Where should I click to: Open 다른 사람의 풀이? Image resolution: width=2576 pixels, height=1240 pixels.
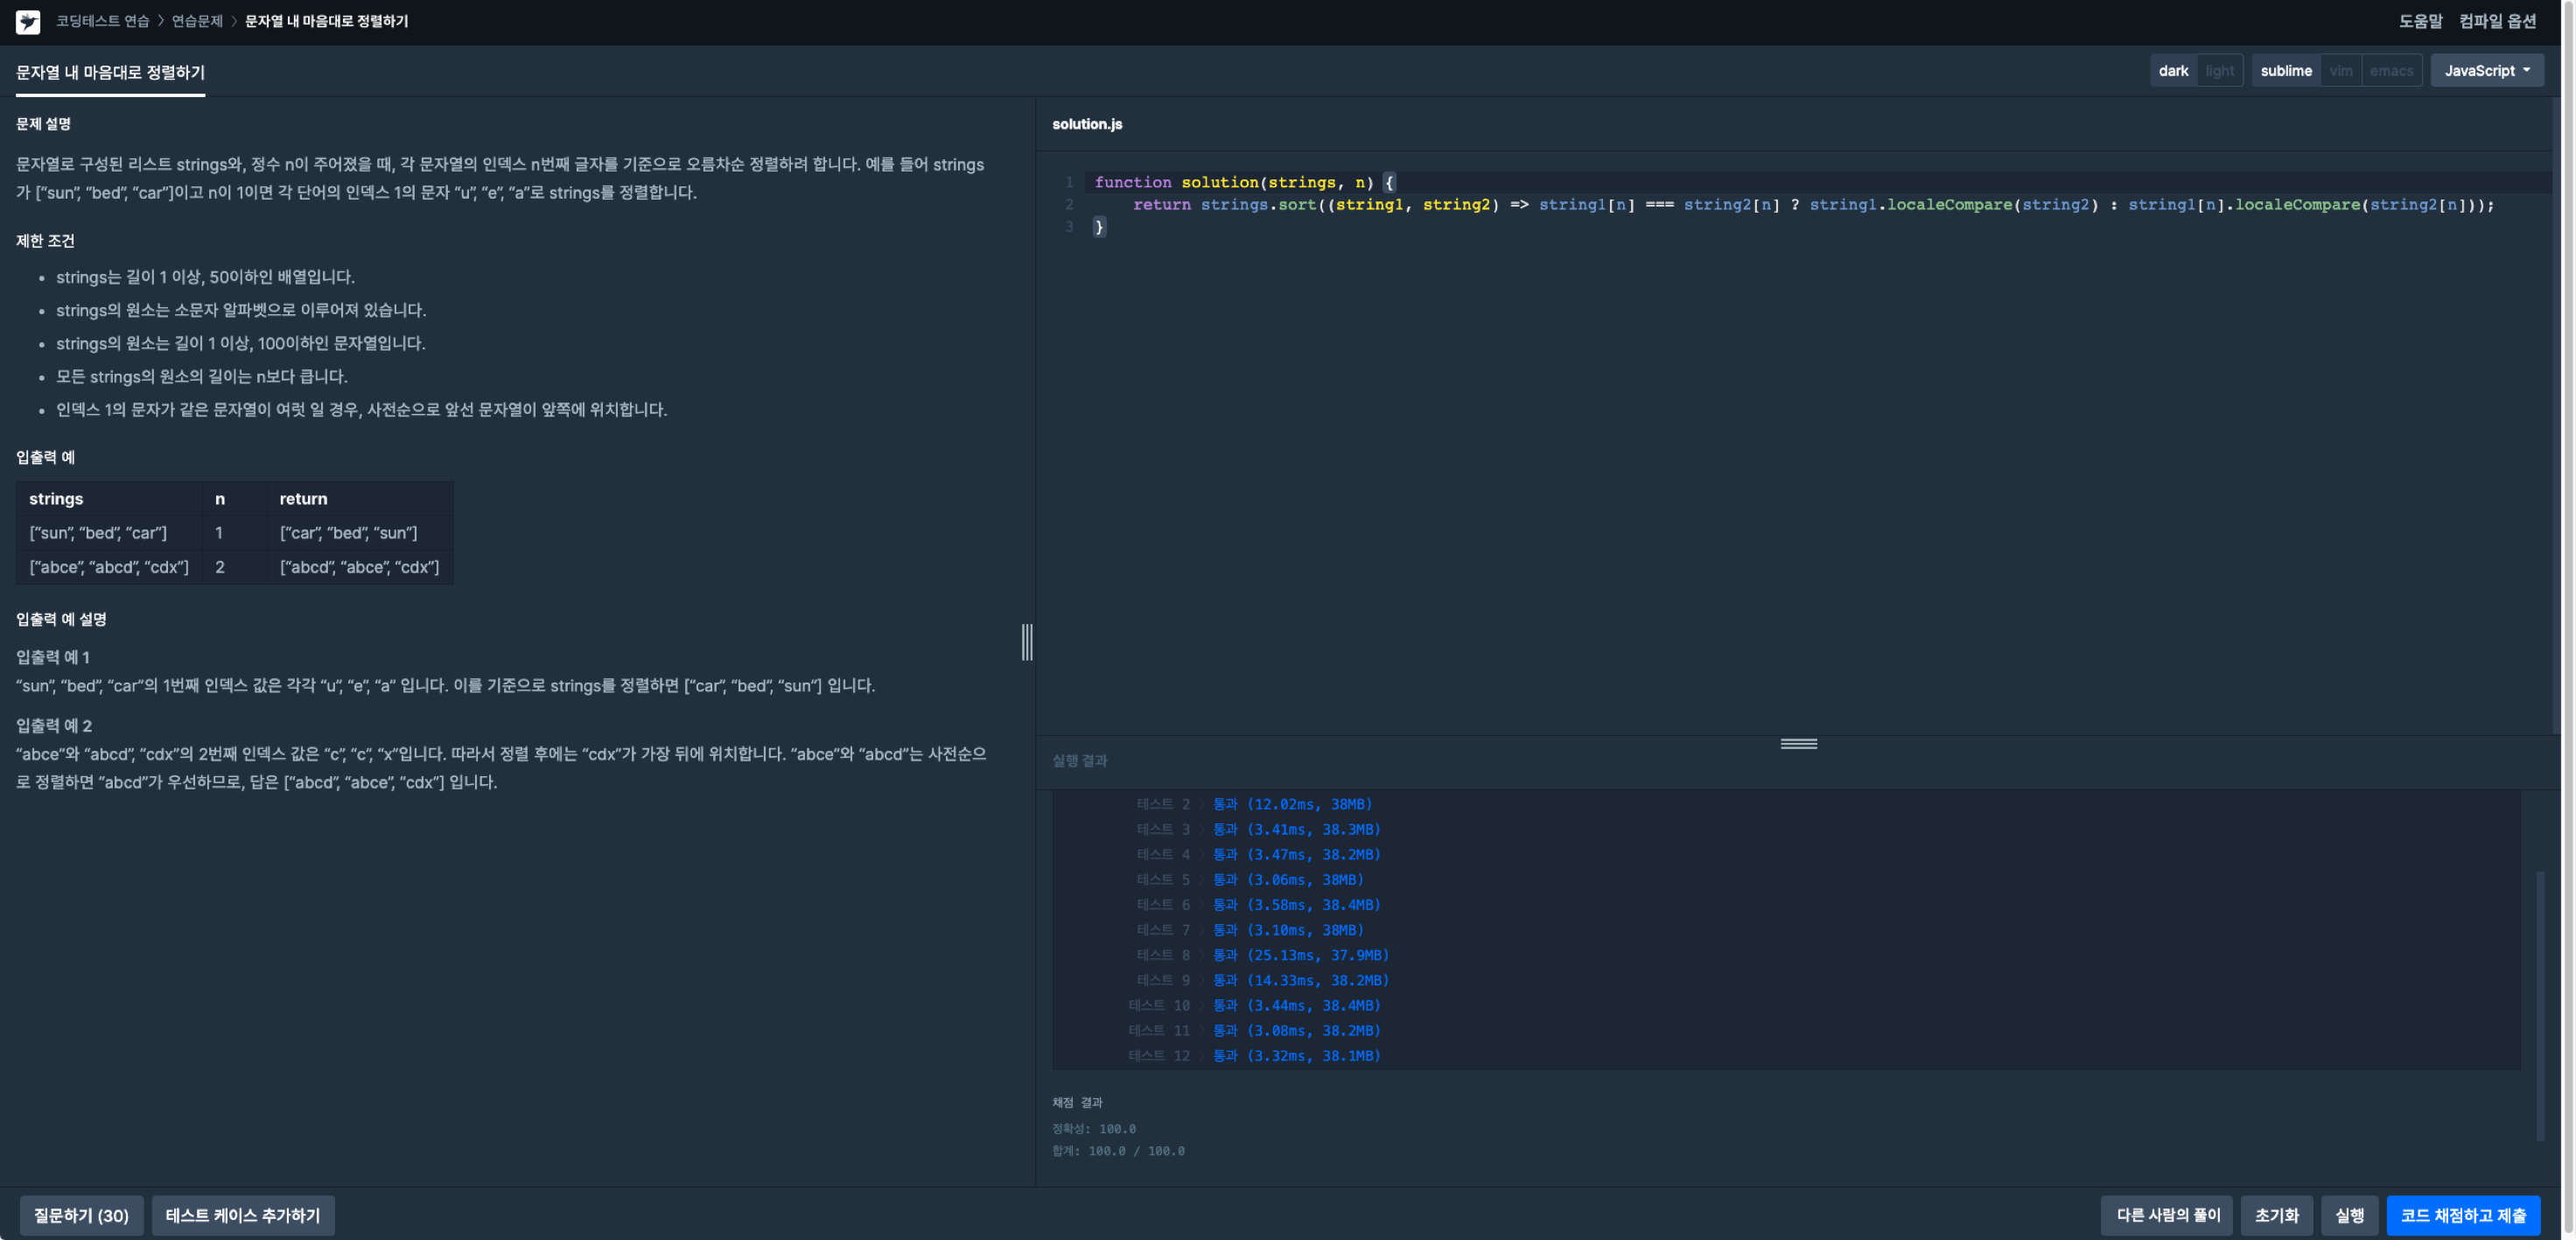coord(2167,1215)
